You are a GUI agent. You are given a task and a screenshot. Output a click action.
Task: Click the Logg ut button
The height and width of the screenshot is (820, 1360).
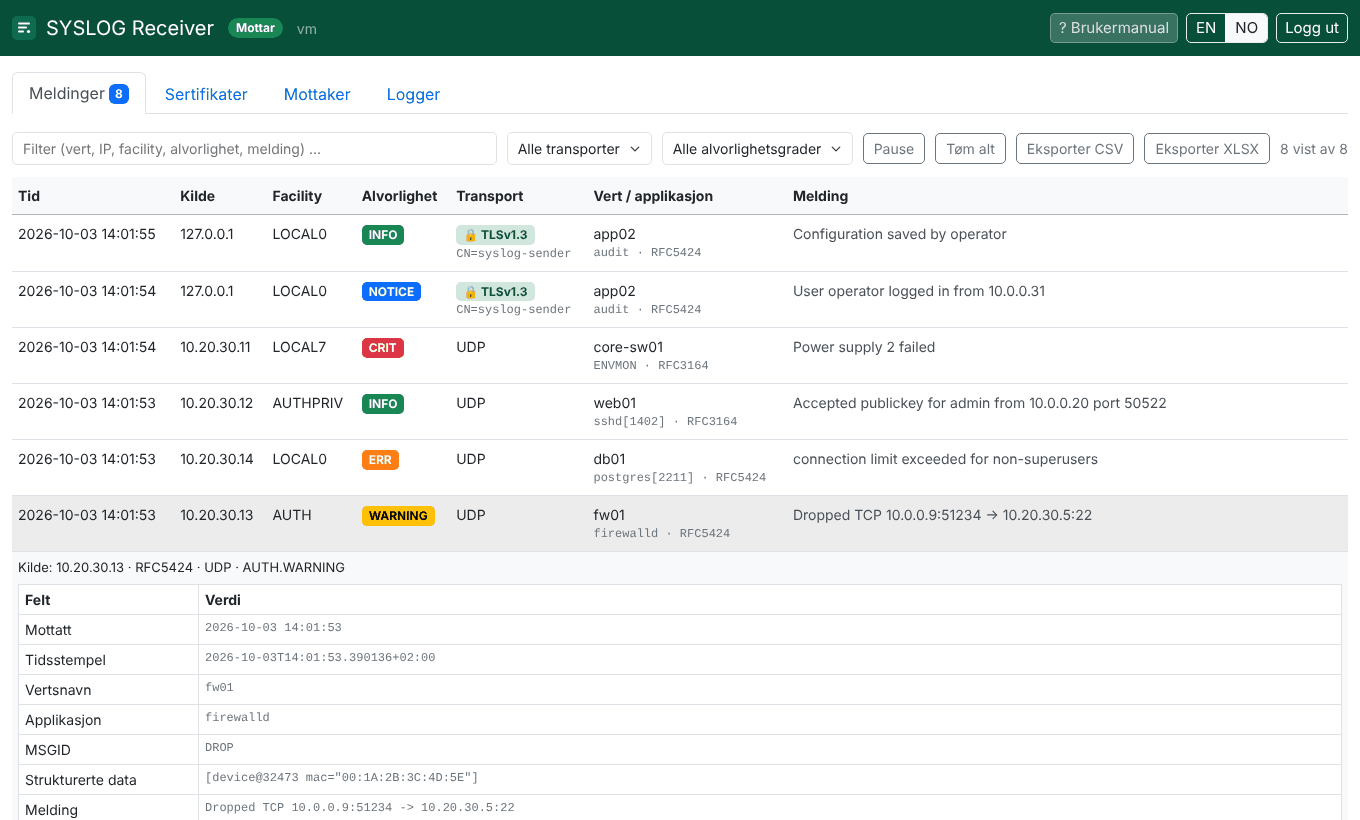coord(1312,28)
